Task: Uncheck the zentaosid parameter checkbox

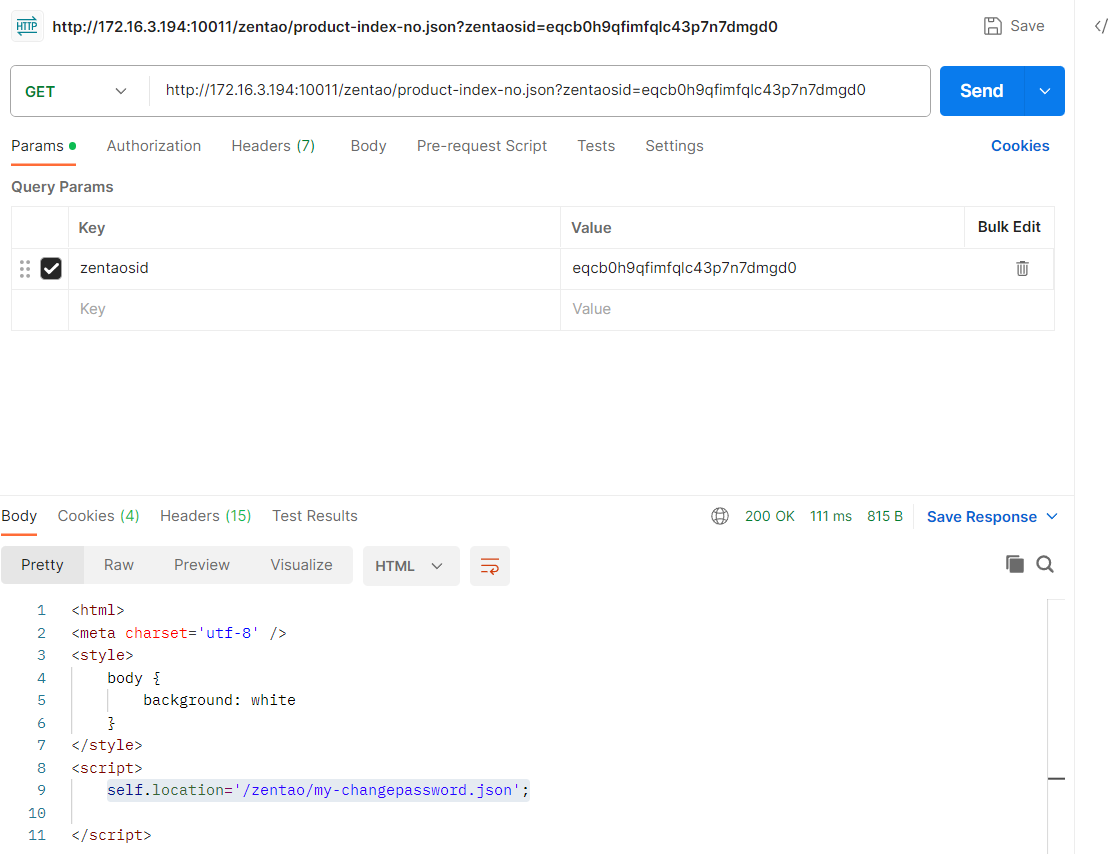Action: (x=51, y=268)
